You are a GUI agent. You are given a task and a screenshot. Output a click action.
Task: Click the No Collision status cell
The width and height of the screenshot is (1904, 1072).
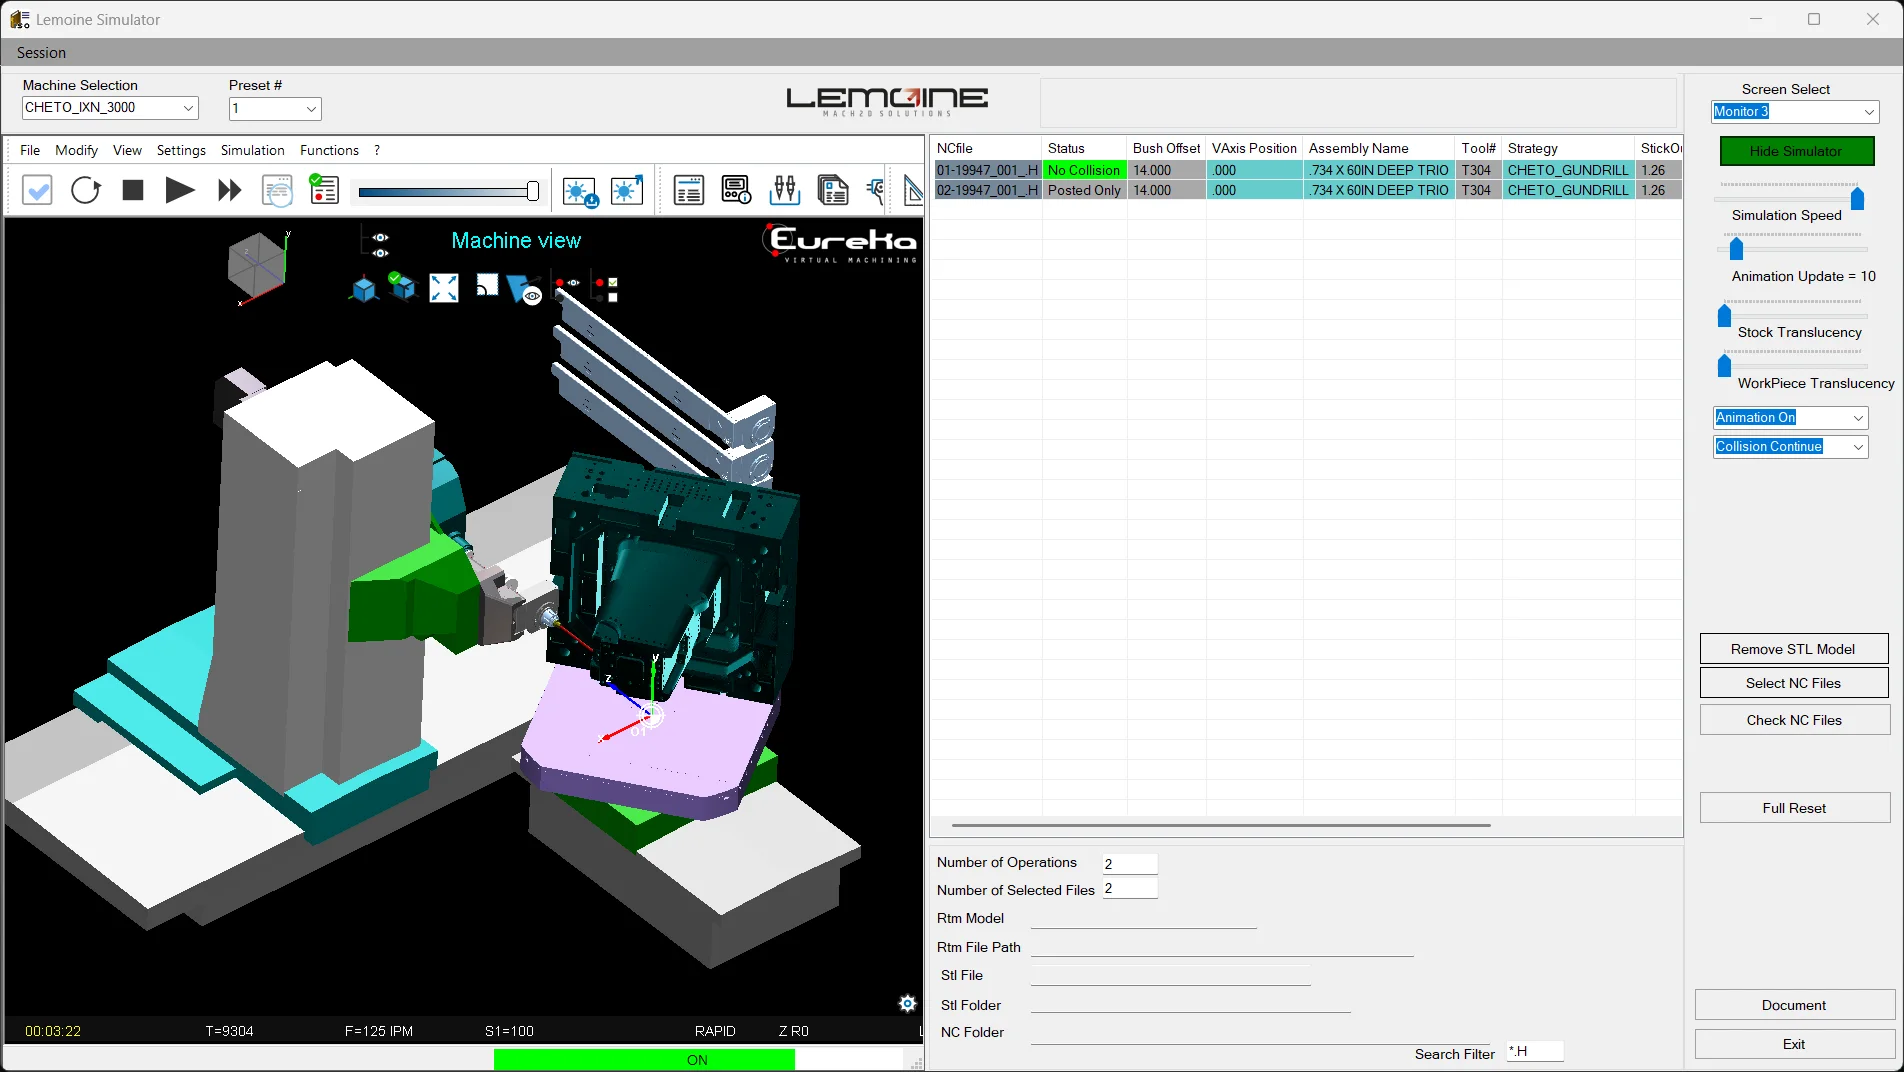1084,170
